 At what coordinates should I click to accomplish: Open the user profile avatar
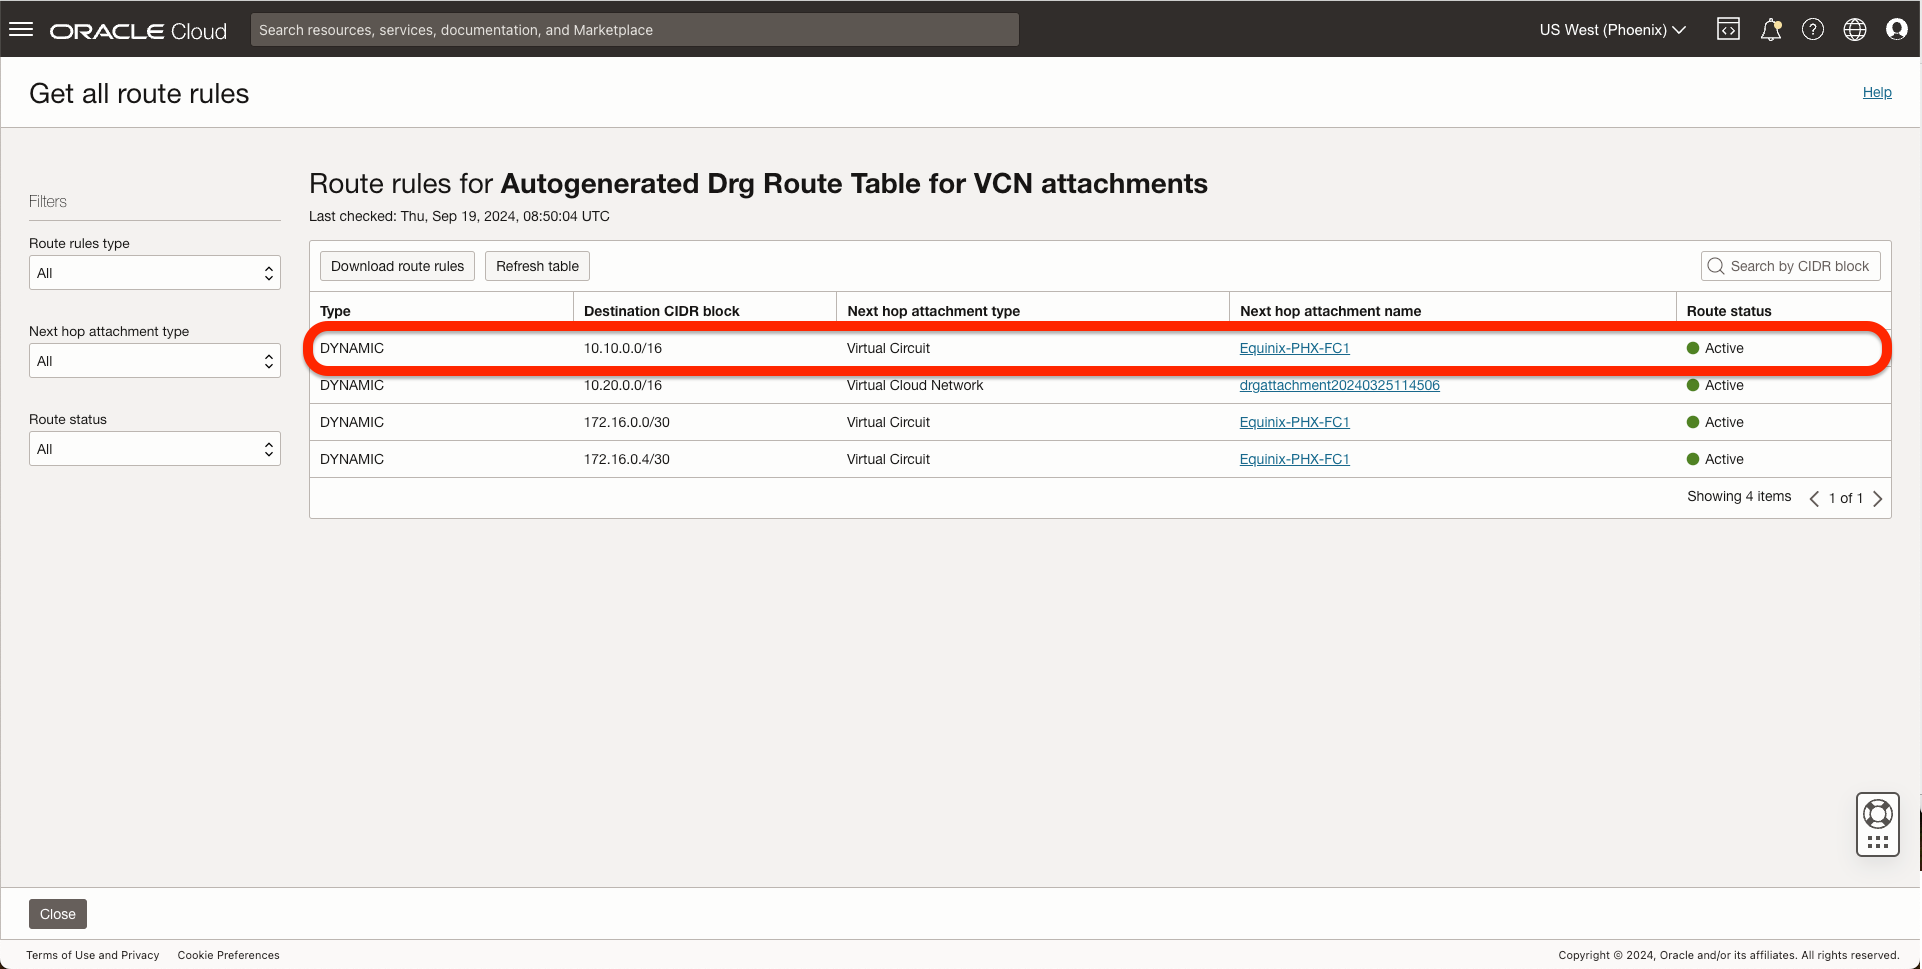(x=1897, y=30)
